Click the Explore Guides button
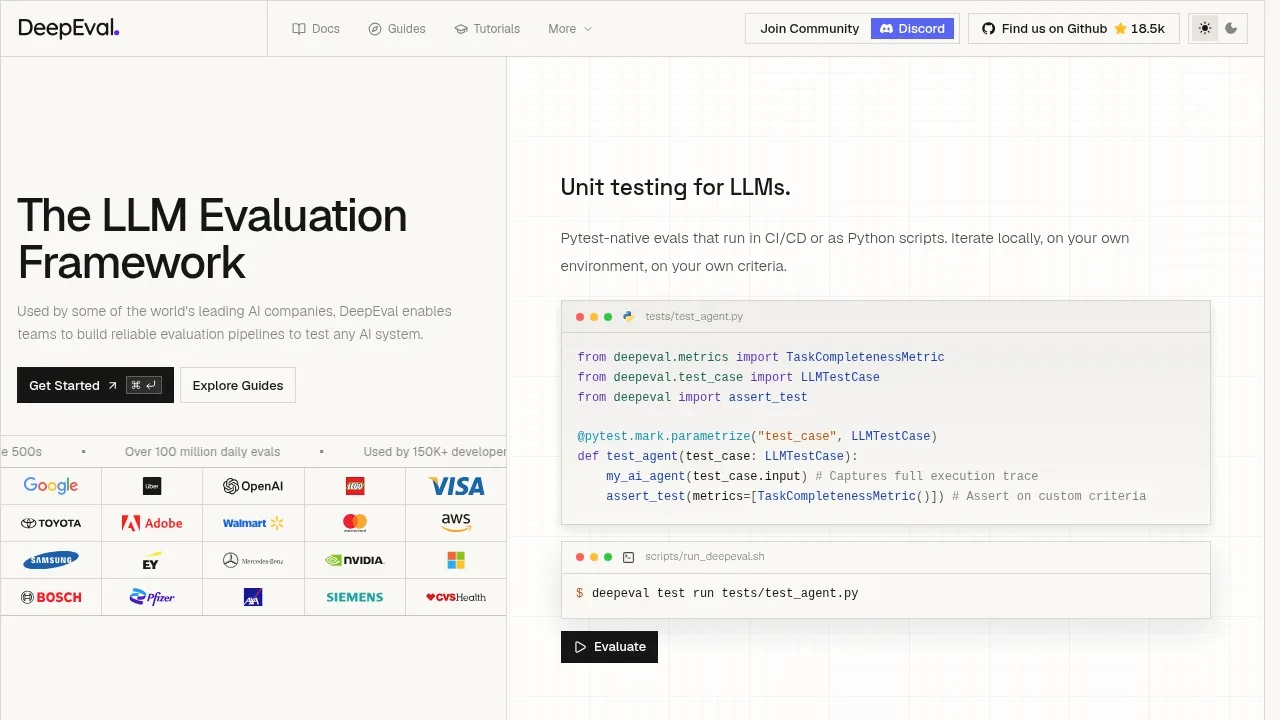Viewport: 1280px width, 720px height. click(238, 385)
